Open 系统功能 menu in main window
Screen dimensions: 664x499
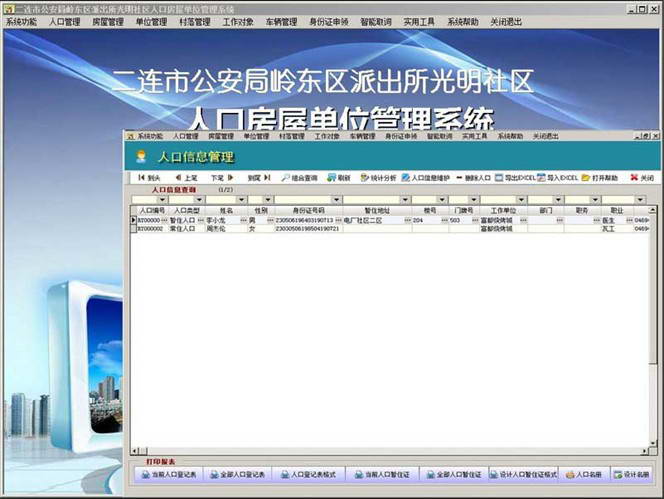tap(21, 22)
